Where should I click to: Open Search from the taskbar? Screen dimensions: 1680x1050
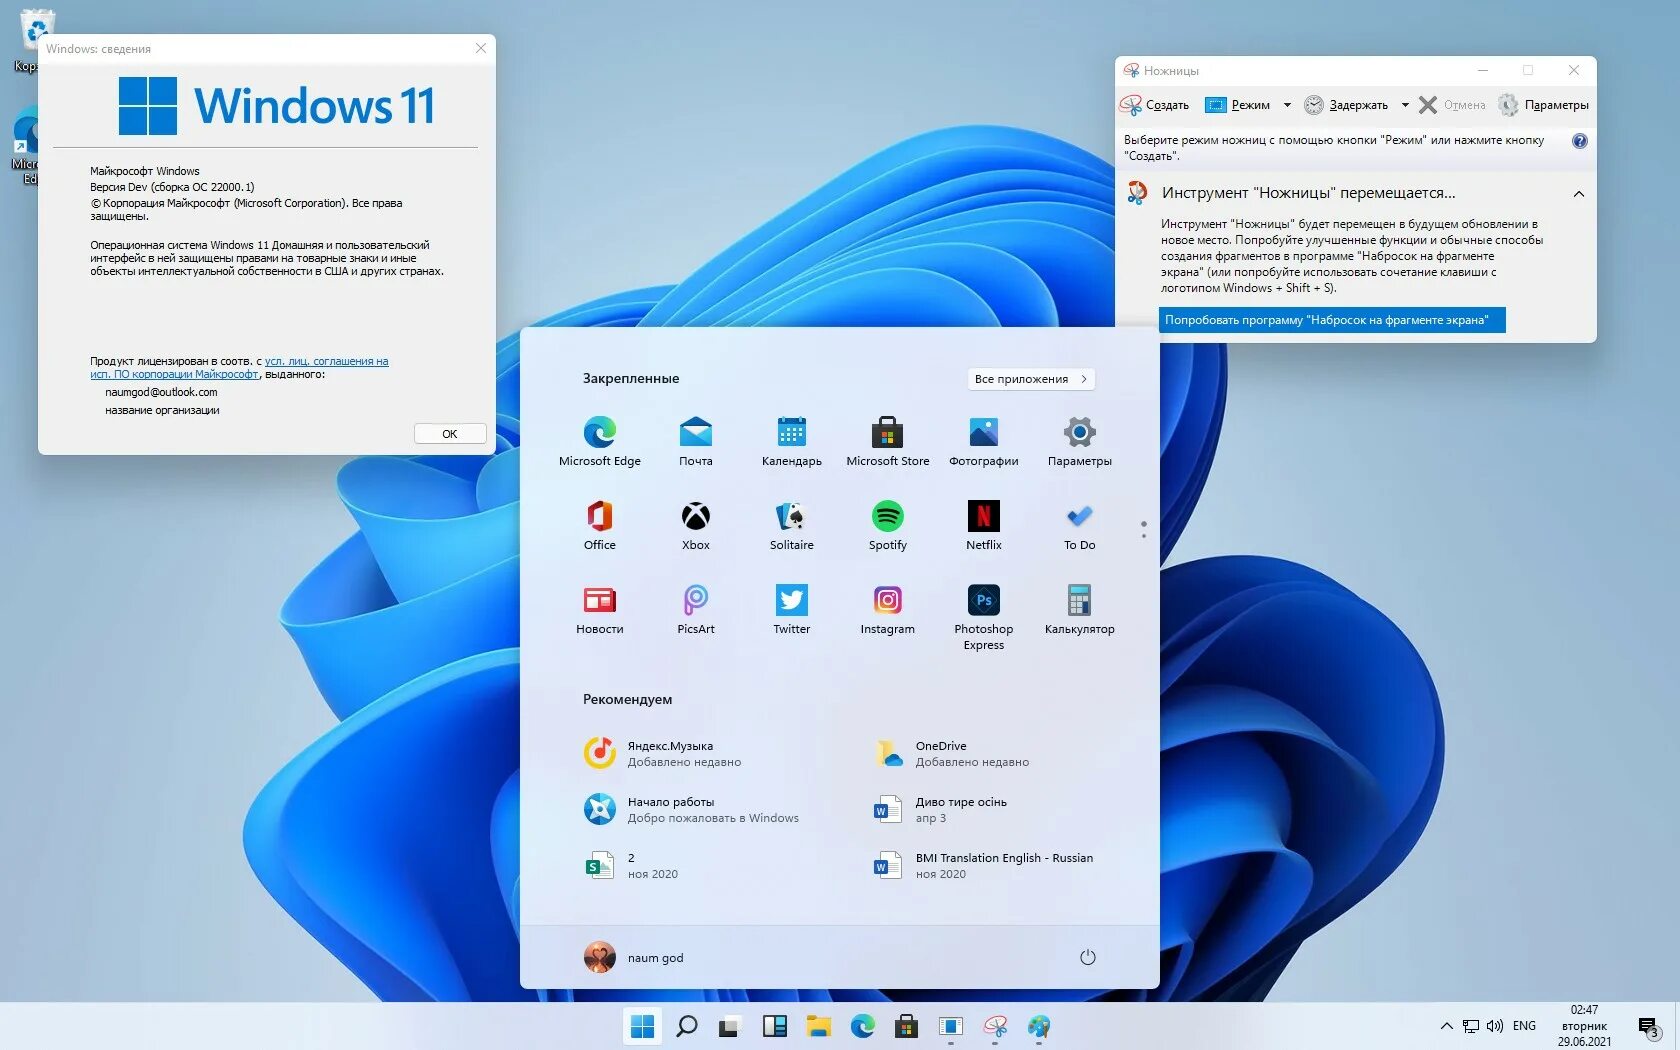click(687, 1026)
